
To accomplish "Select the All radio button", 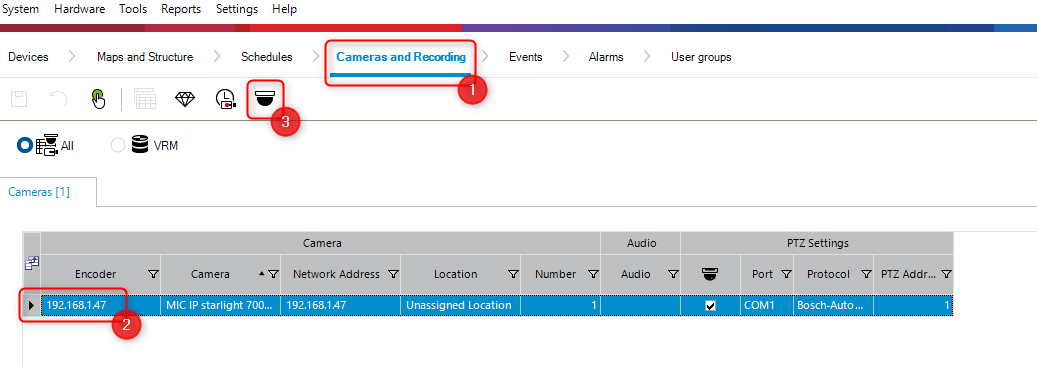I will (x=24, y=145).
